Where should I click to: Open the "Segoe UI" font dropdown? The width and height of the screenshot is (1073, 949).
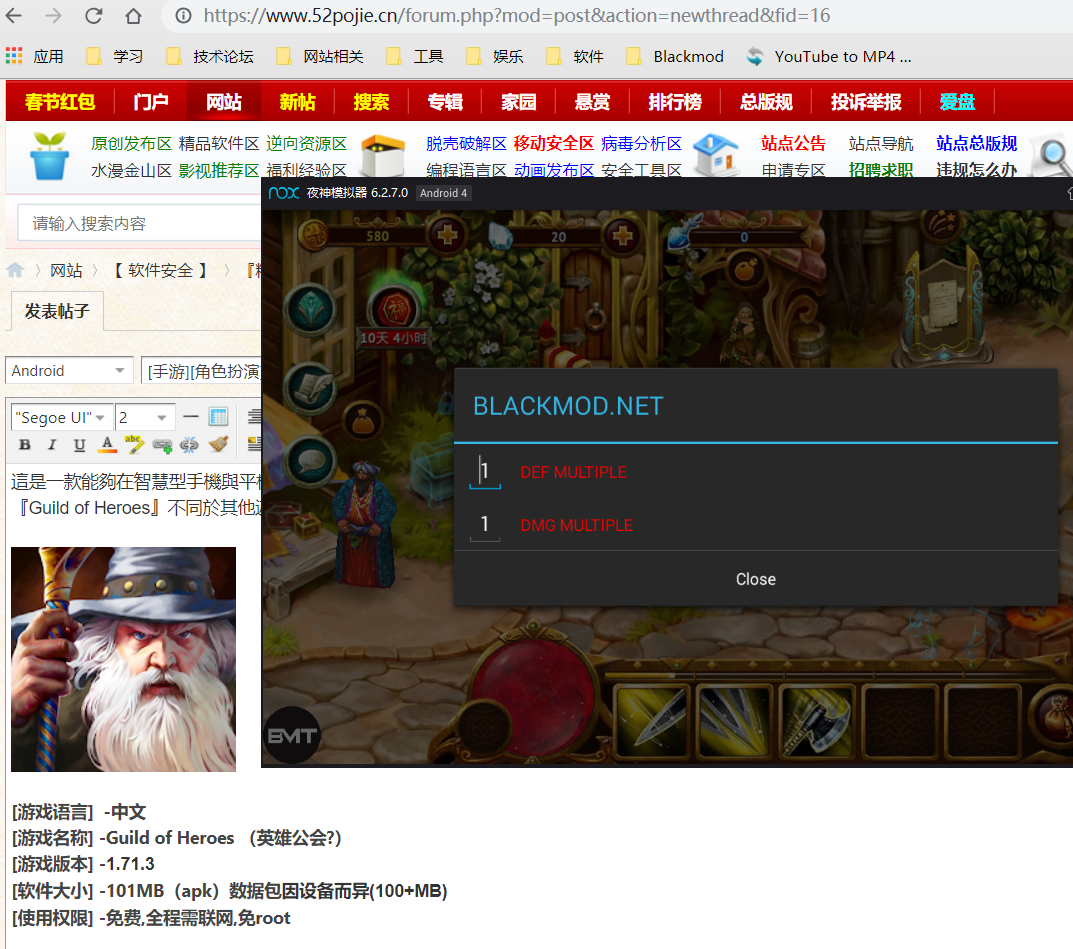pyautogui.click(x=61, y=417)
